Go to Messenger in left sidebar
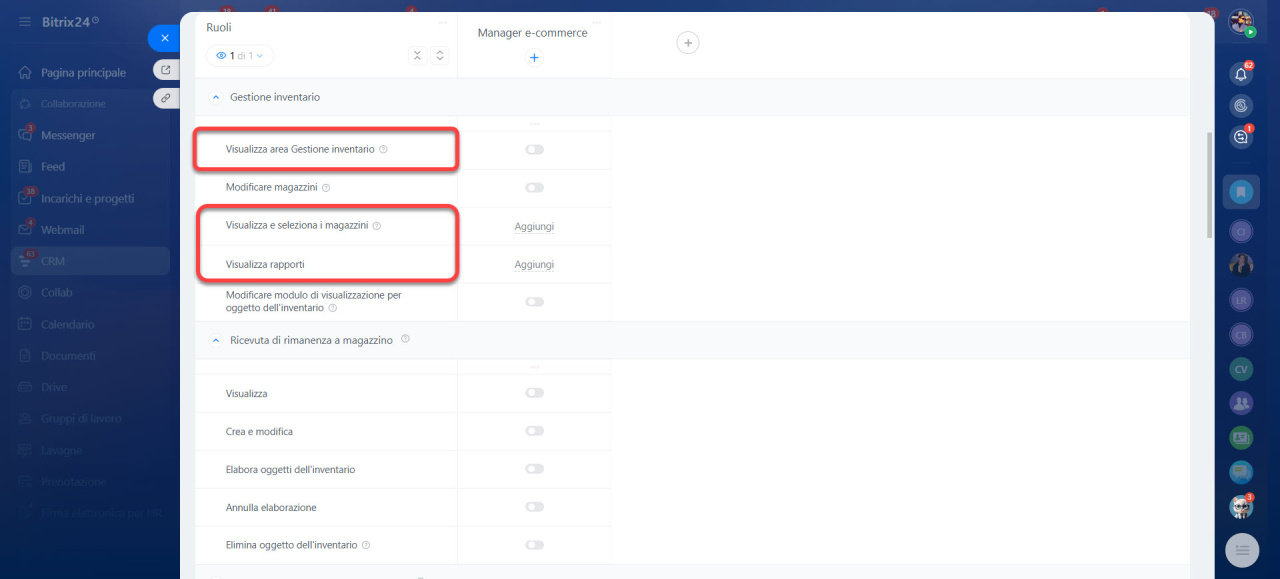This screenshot has width=1280, height=579. 68,135
